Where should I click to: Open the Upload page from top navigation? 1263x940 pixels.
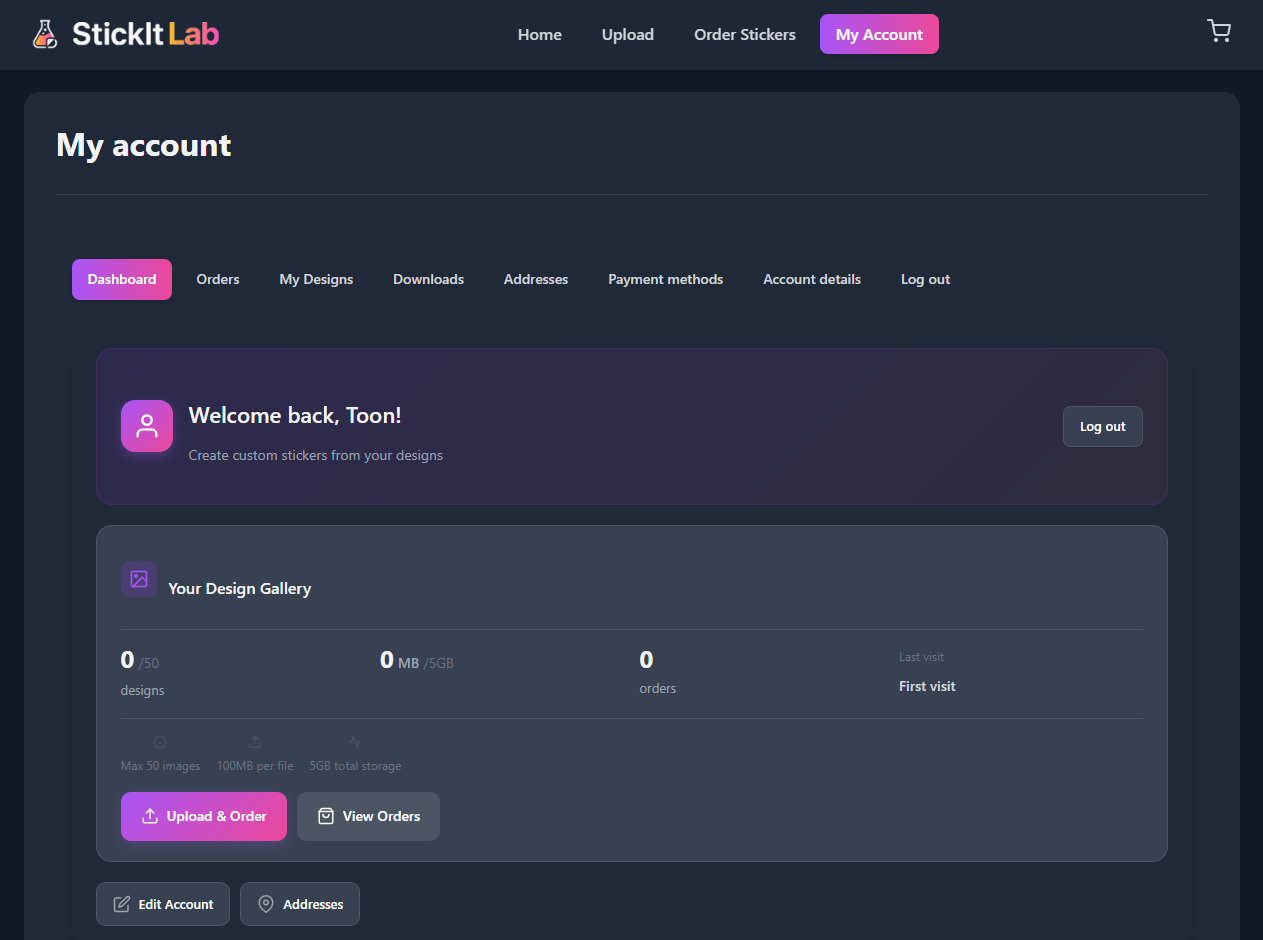(628, 34)
